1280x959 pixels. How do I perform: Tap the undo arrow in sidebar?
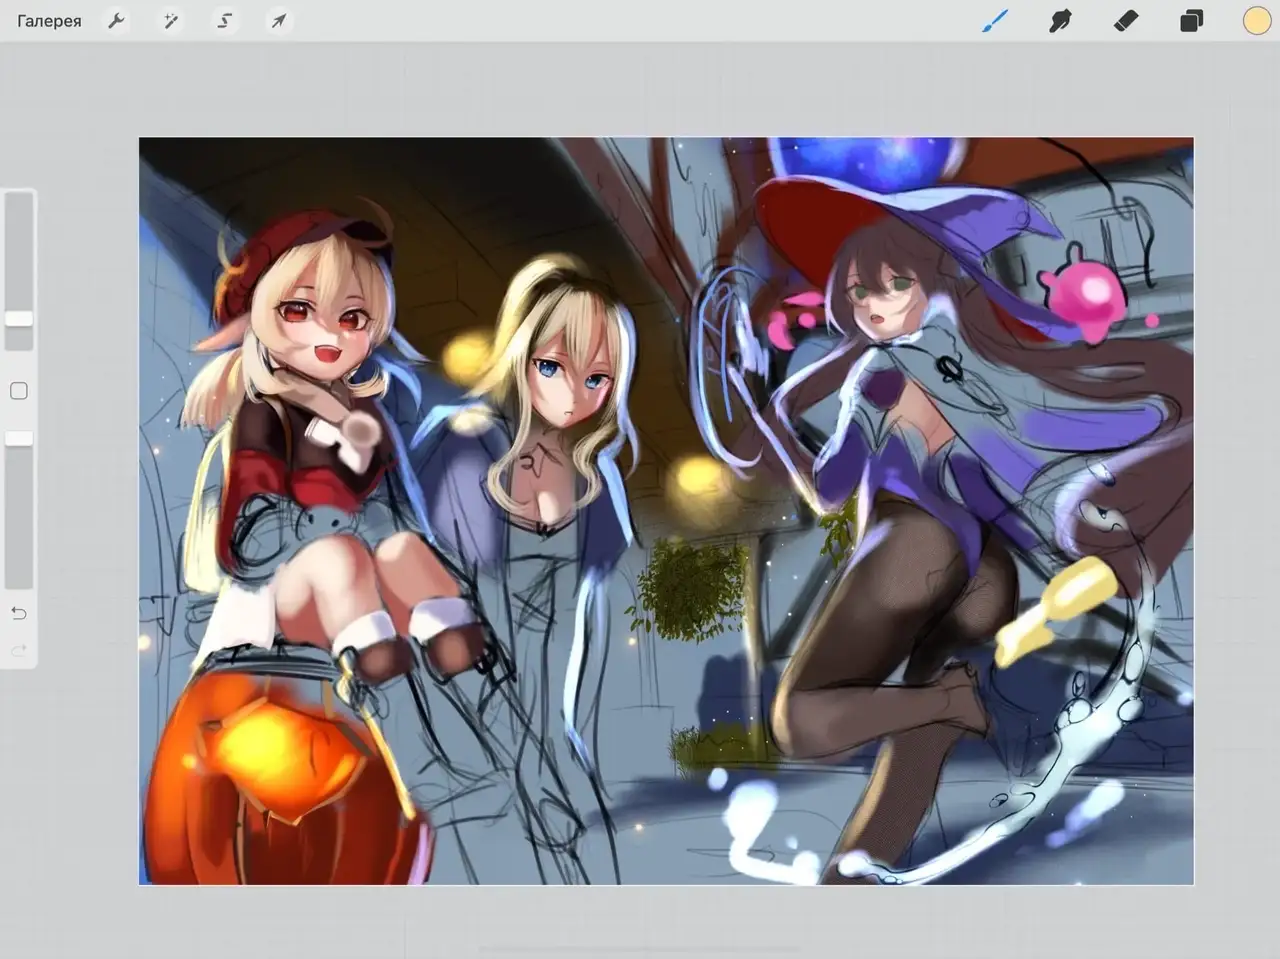tap(19, 613)
